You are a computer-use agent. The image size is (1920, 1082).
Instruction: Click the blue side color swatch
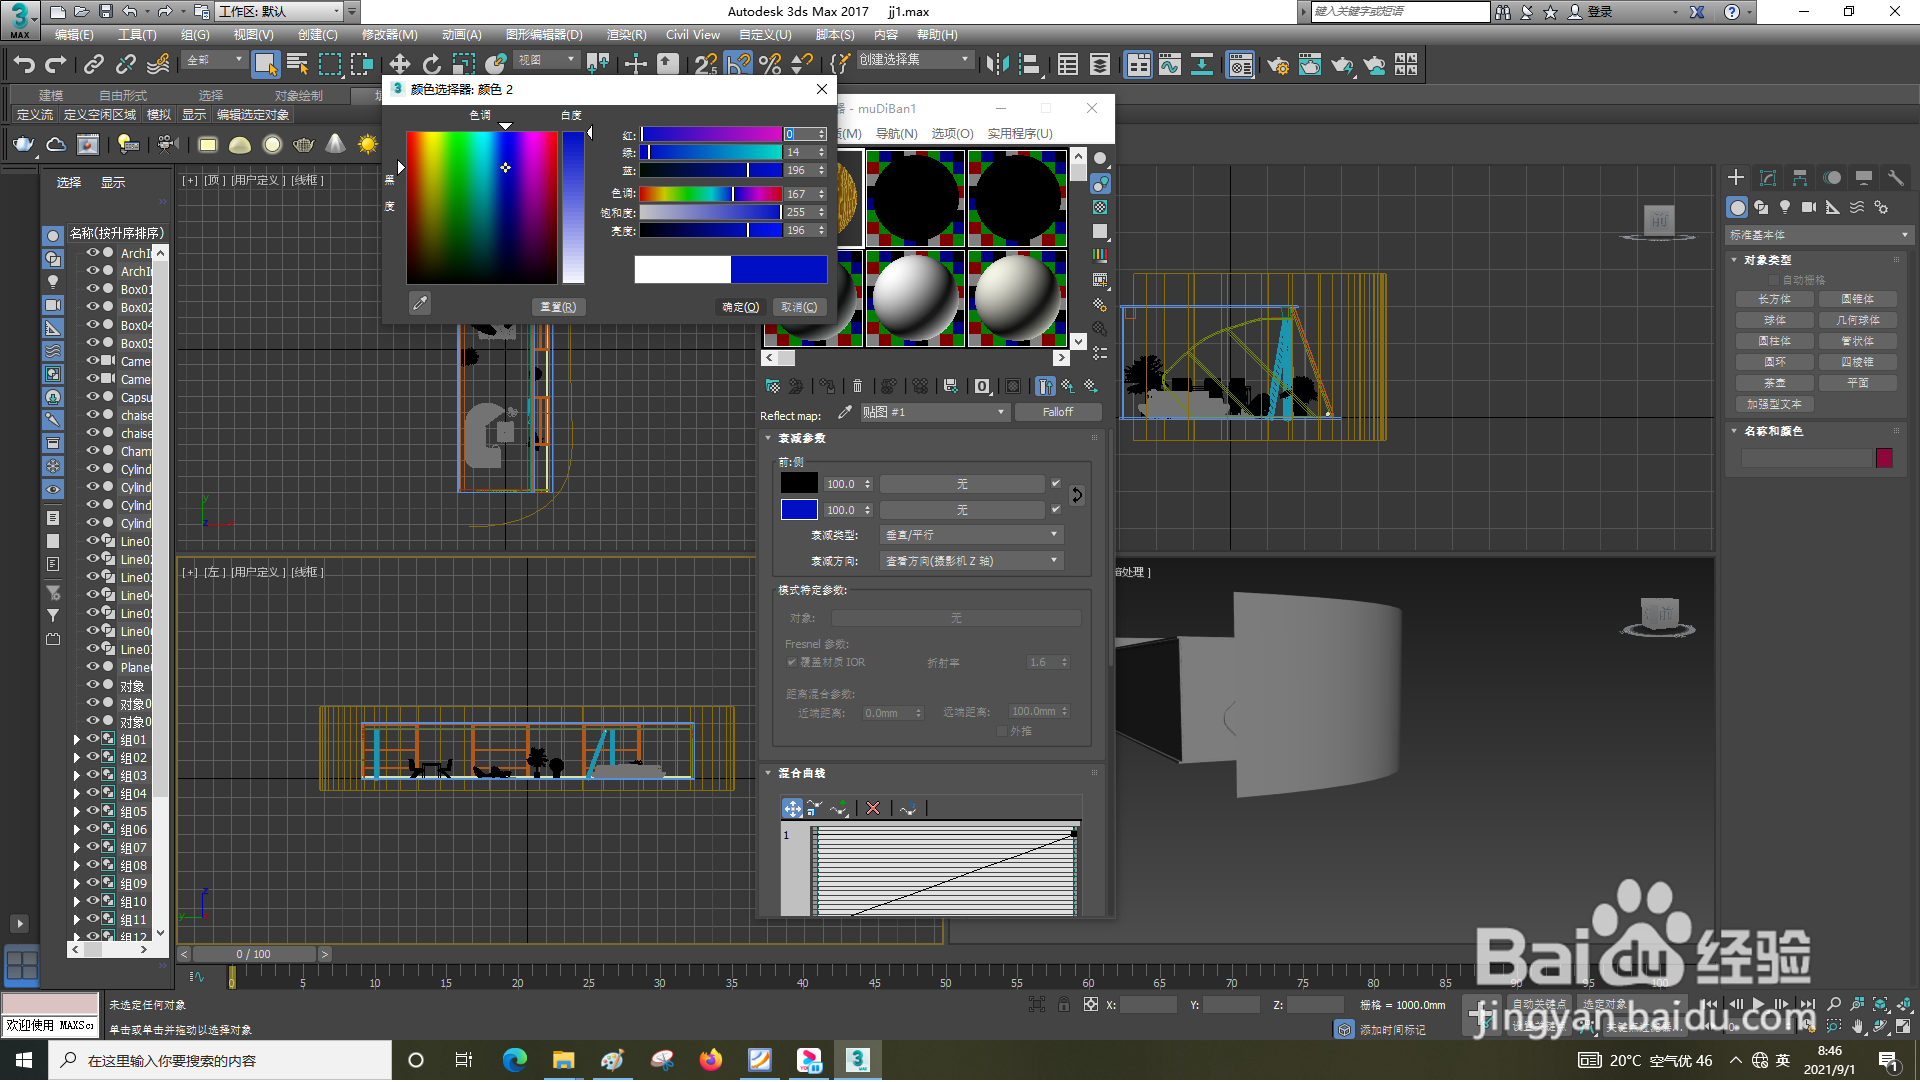tap(799, 510)
